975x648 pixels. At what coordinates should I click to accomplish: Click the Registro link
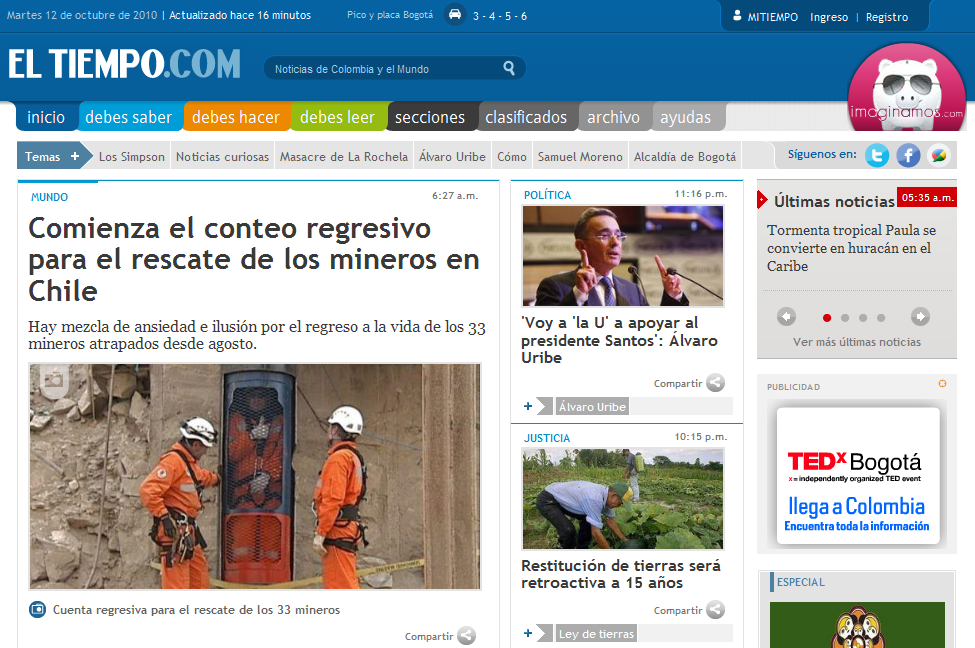point(887,17)
